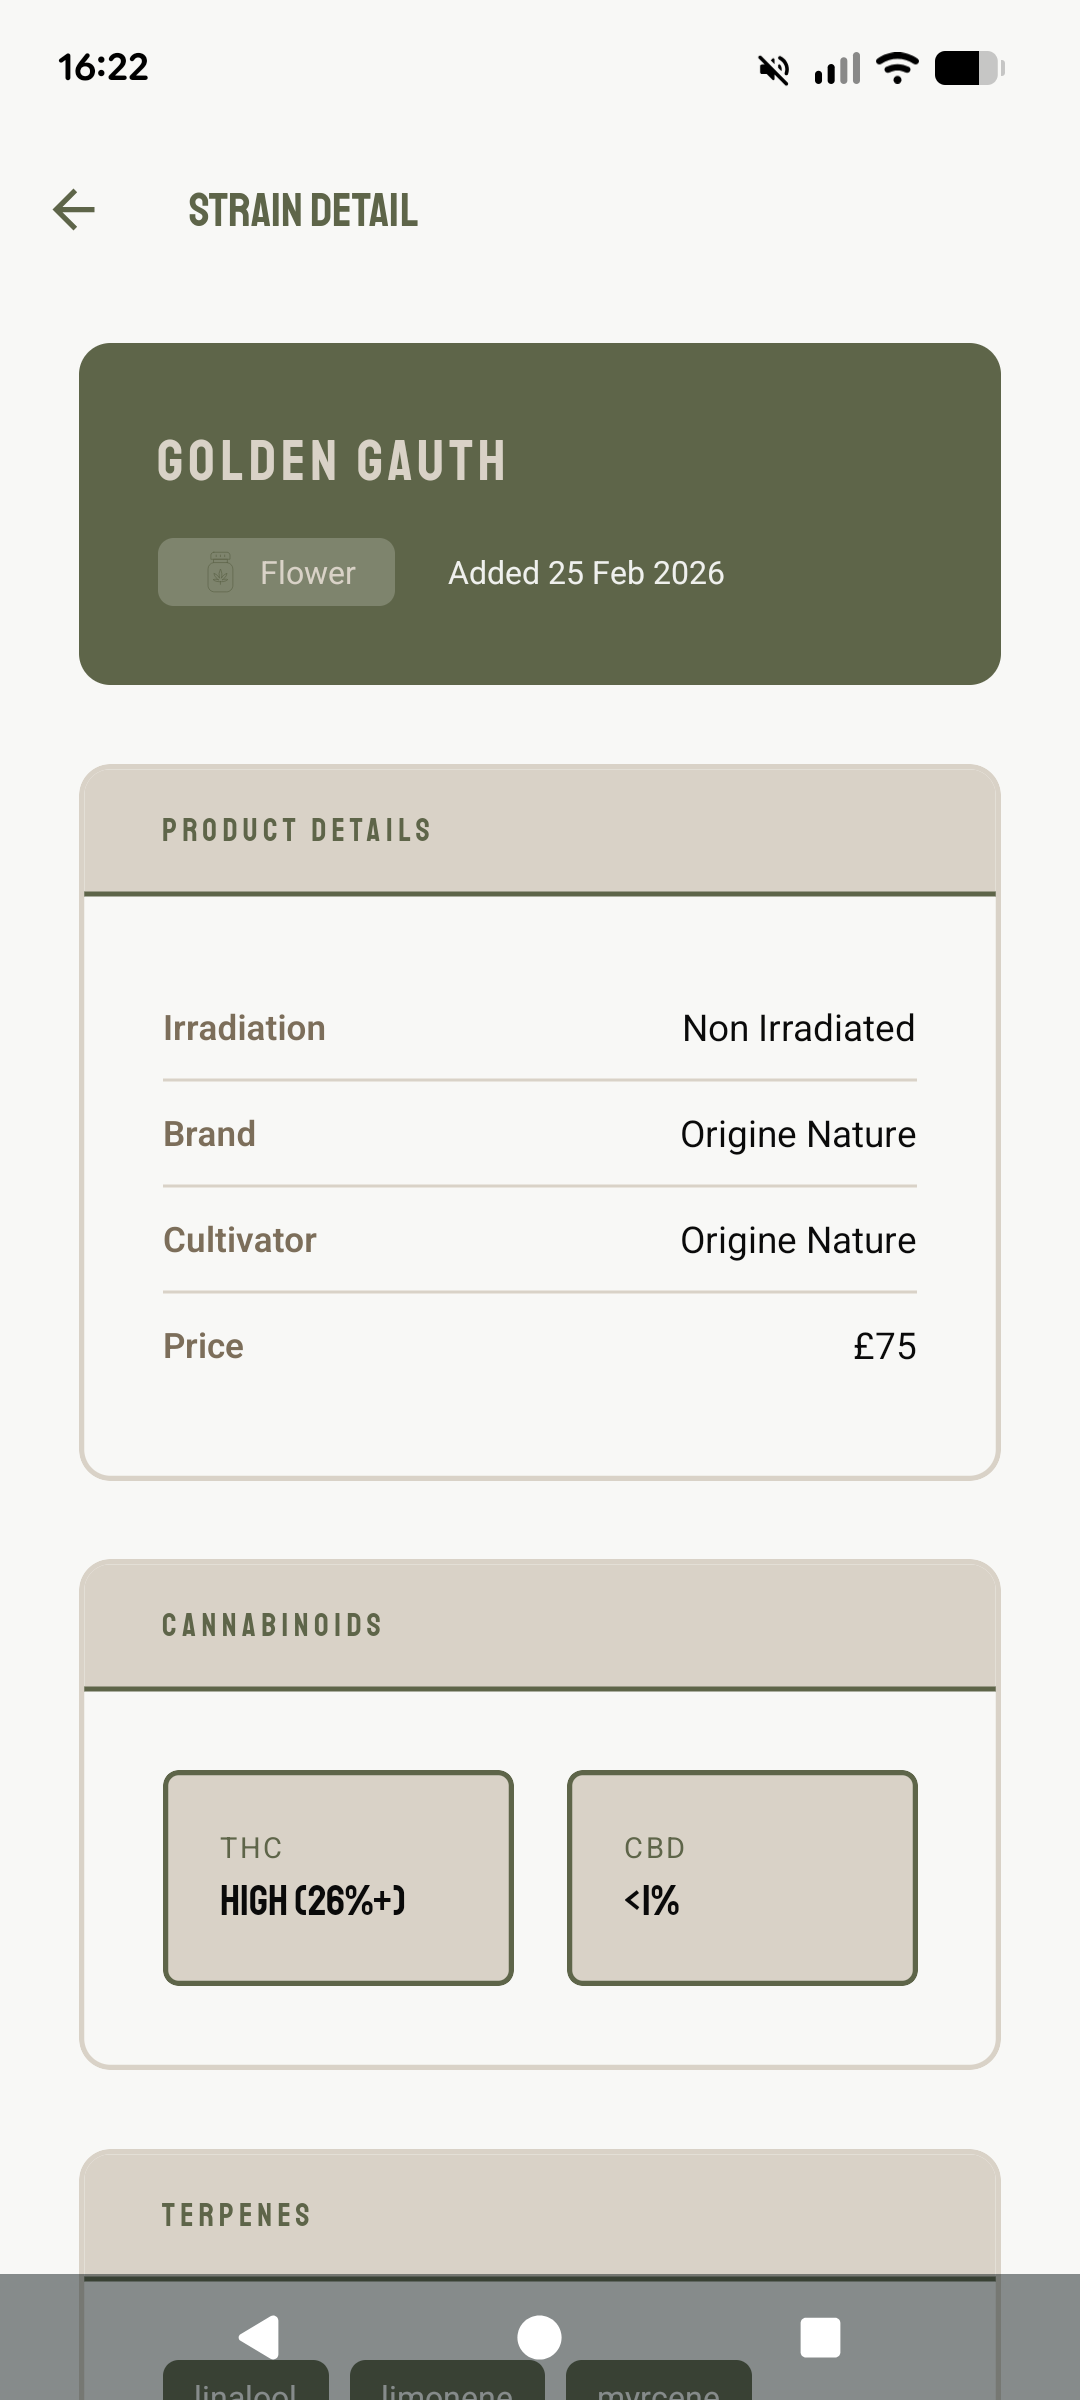
Task: Tap the Wi-Fi status icon
Action: [896, 68]
